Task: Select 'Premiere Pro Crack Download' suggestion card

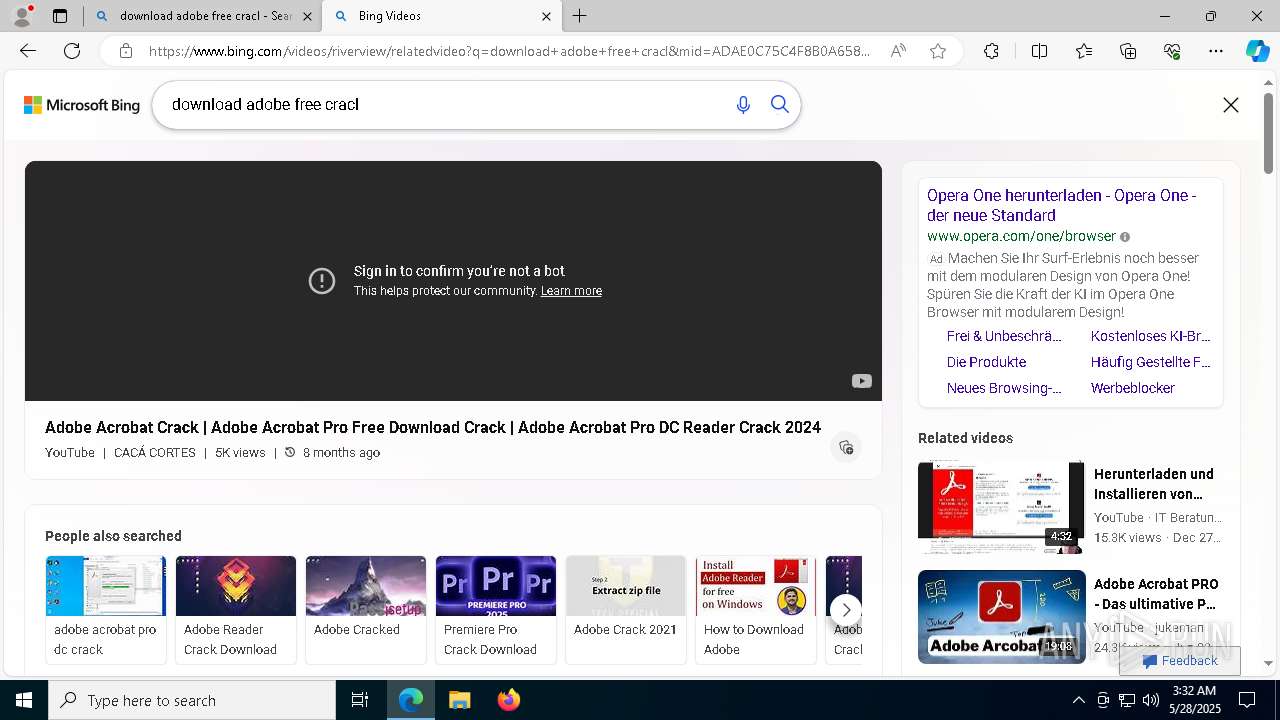Action: (x=496, y=609)
